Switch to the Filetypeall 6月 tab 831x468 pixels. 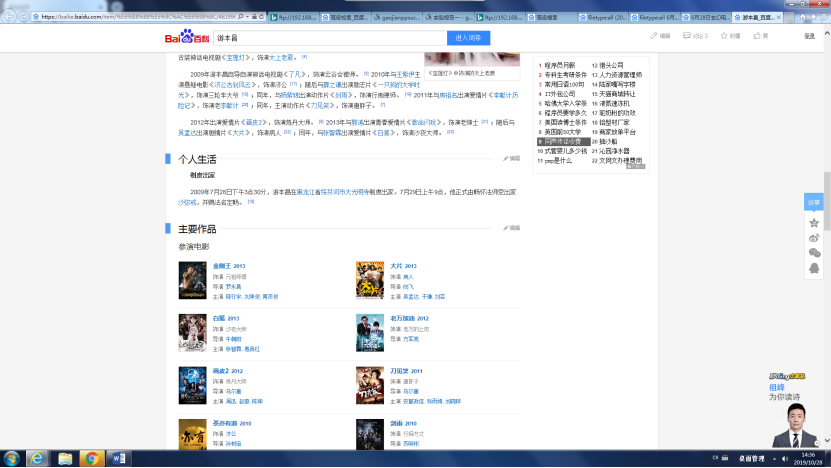tap(656, 17)
